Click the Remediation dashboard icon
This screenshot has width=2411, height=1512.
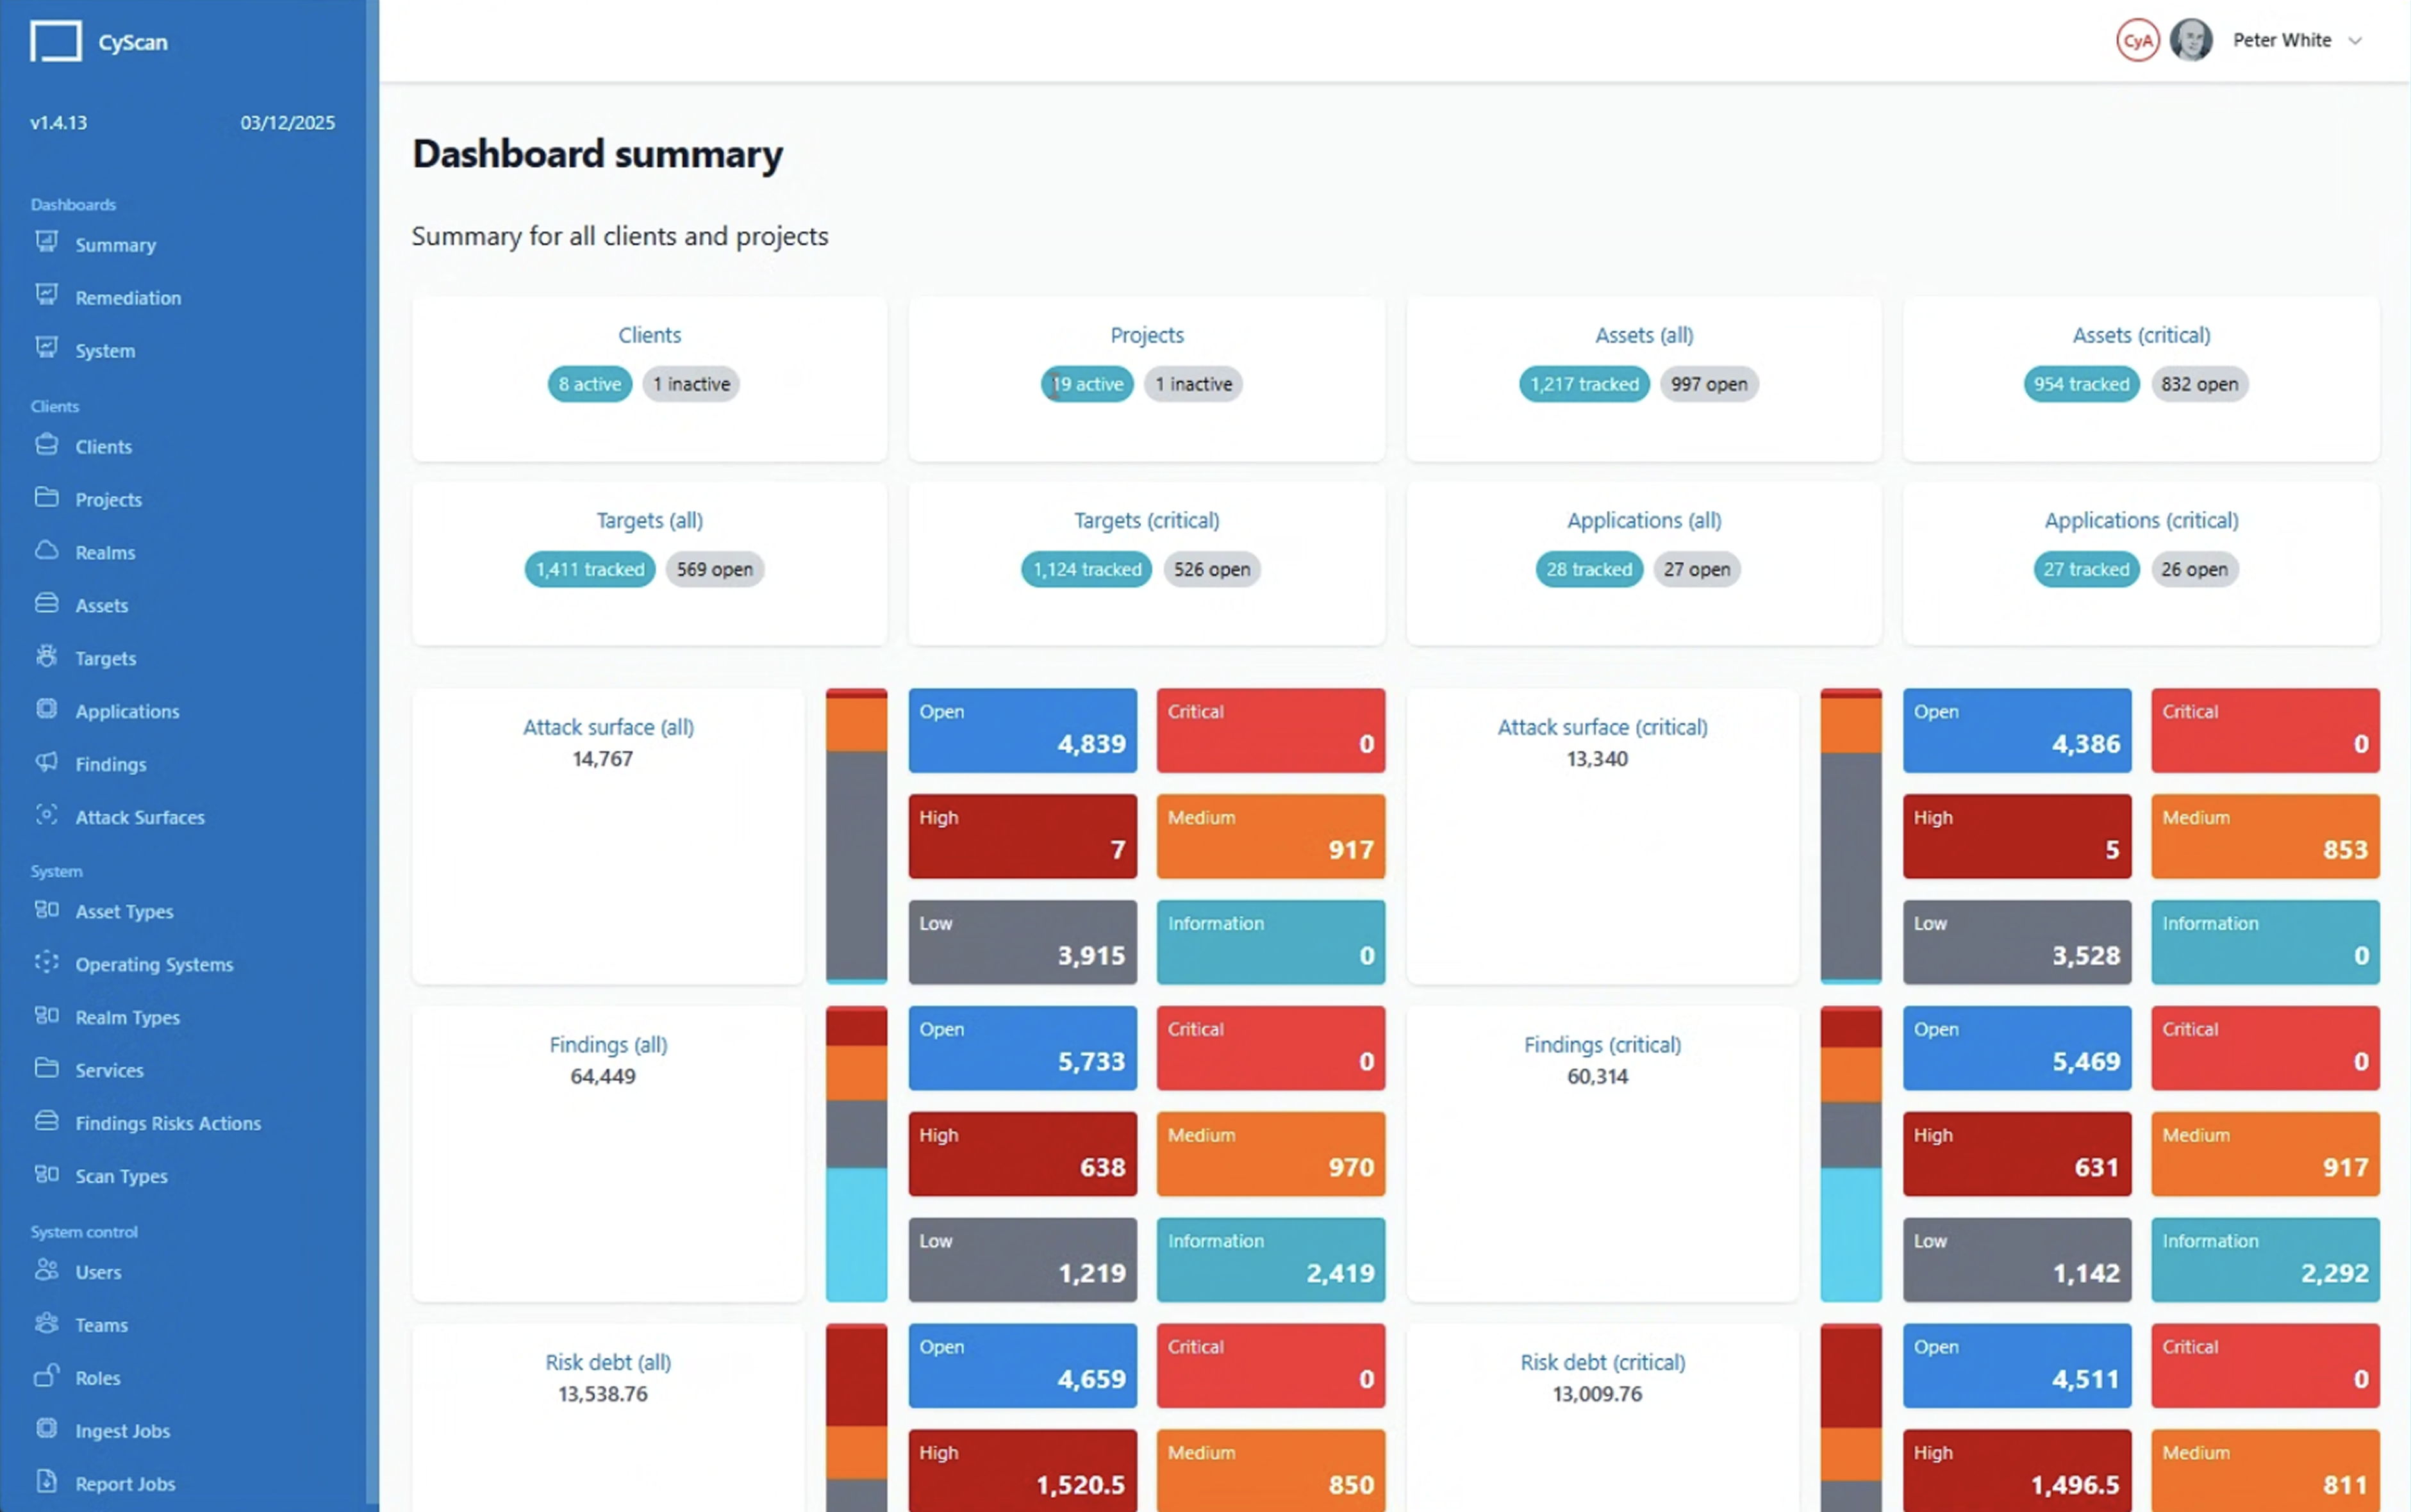(x=46, y=295)
